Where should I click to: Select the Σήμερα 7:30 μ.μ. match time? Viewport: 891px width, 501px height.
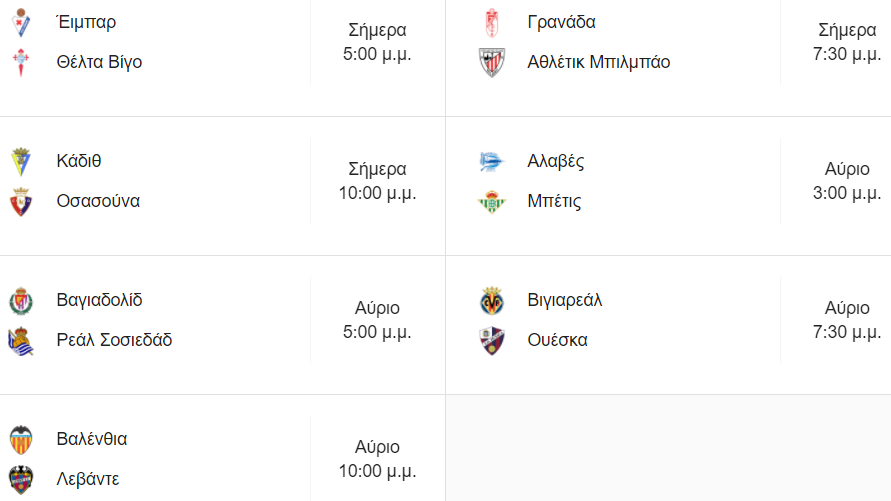point(846,42)
